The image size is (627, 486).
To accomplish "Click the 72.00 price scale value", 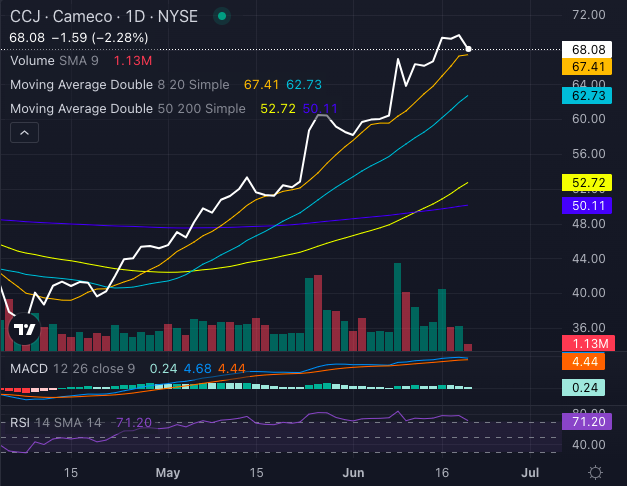I will 588,15.
